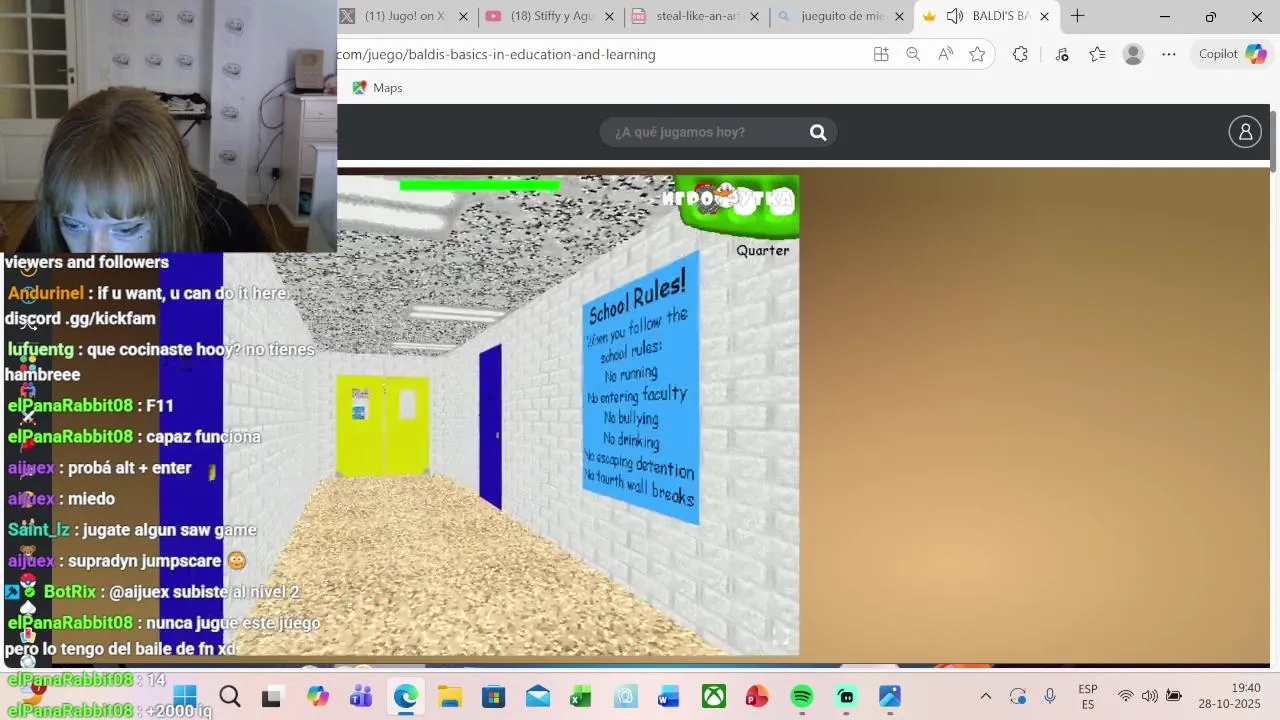Close the Jugo! on X tab

click(463, 16)
